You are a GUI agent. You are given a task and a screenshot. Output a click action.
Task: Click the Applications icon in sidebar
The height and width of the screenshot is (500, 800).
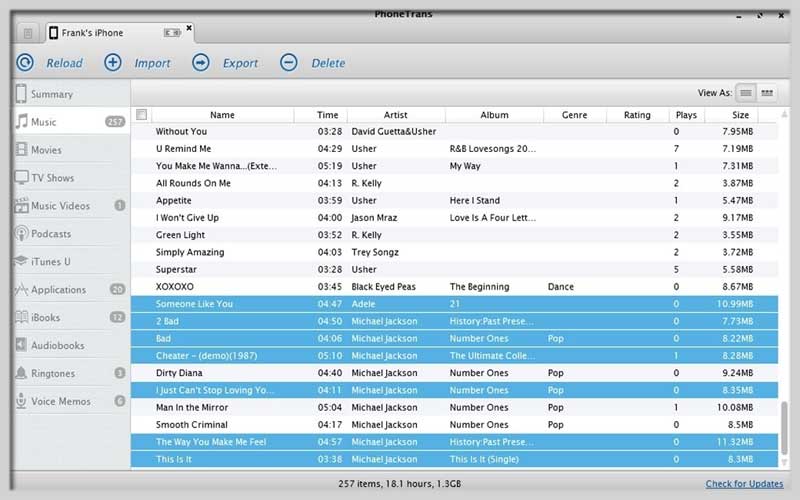click(x=21, y=289)
